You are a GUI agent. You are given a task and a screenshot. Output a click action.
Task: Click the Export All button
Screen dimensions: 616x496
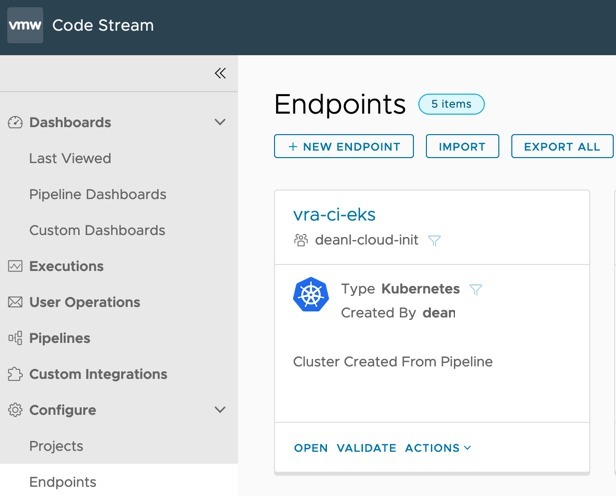tap(562, 146)
